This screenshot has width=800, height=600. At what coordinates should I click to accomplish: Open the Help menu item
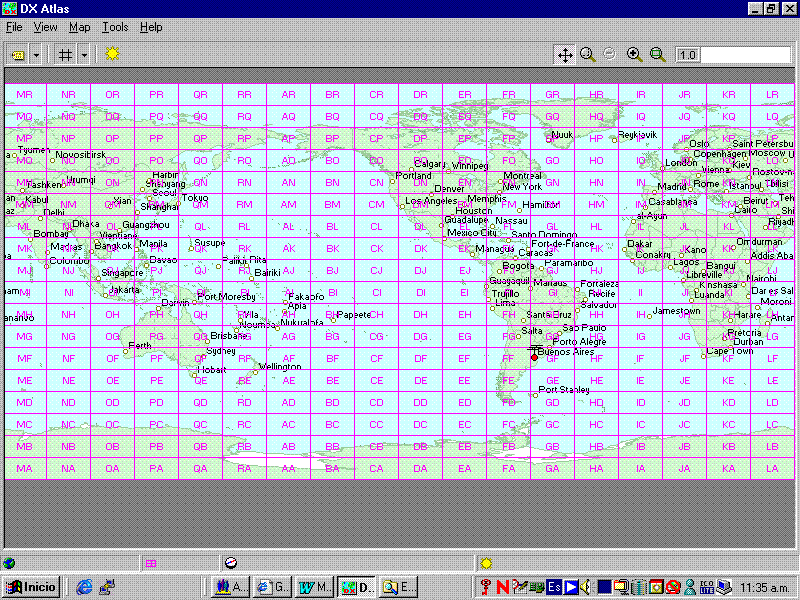(x=151, y=27)
